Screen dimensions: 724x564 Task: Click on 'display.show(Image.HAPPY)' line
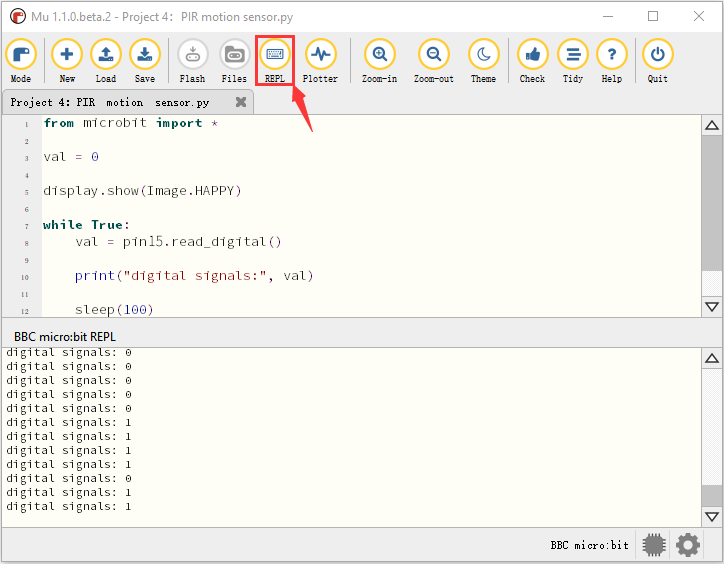(x=142, y=191)
